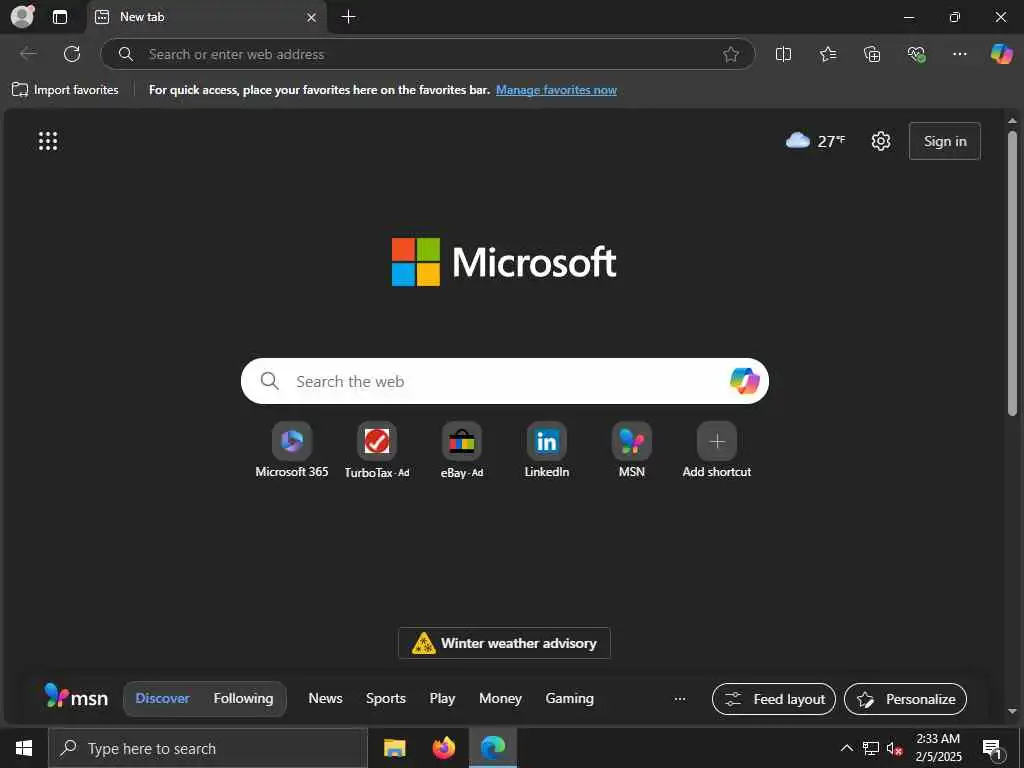Click the scrollbar down arrow
1024x768 pixels.
1012,711
